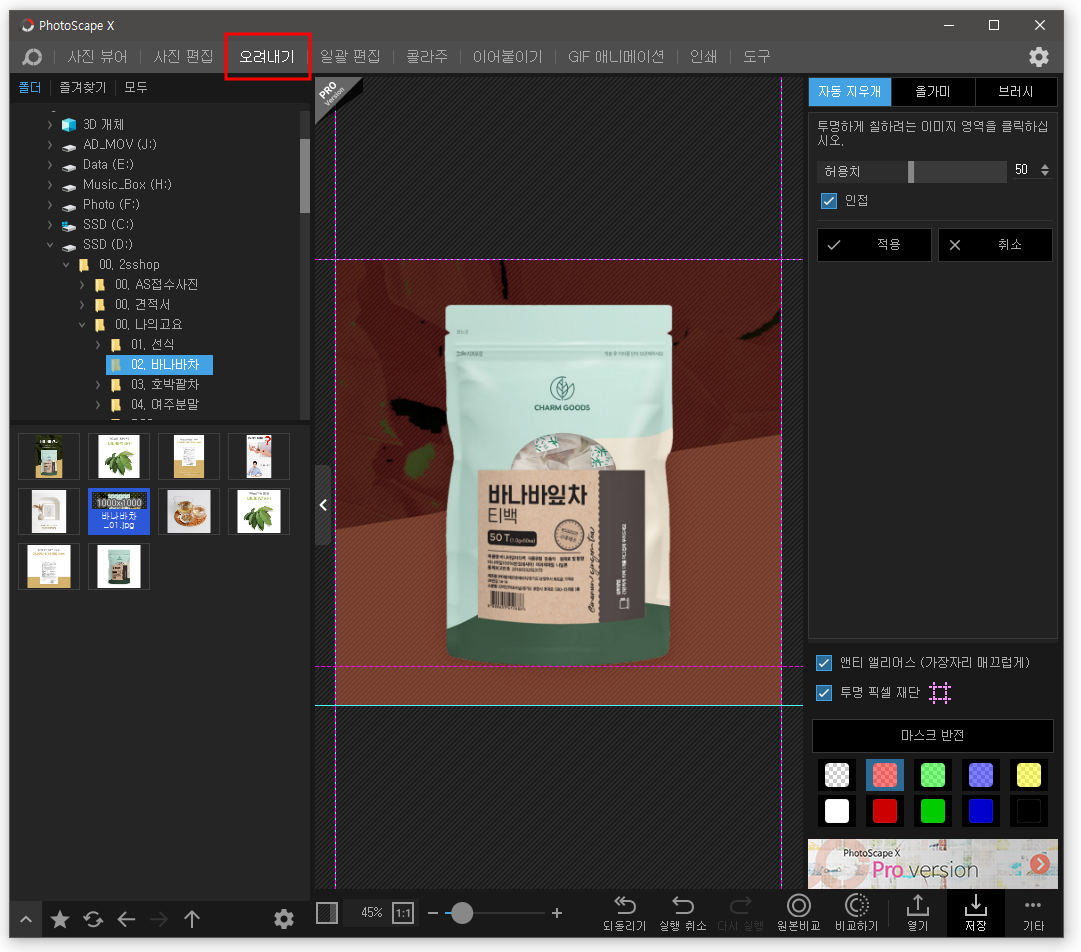The width and height of the screenshot is (1081, 952).
Task: Expand the Photo (F:) drive
Action: click(50, 205)
